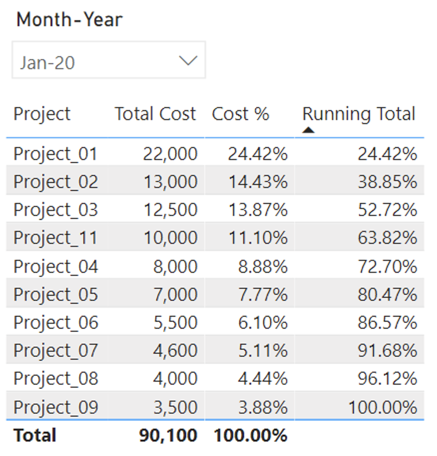Open the Month-Year slicer dropdown chevron

188,61
